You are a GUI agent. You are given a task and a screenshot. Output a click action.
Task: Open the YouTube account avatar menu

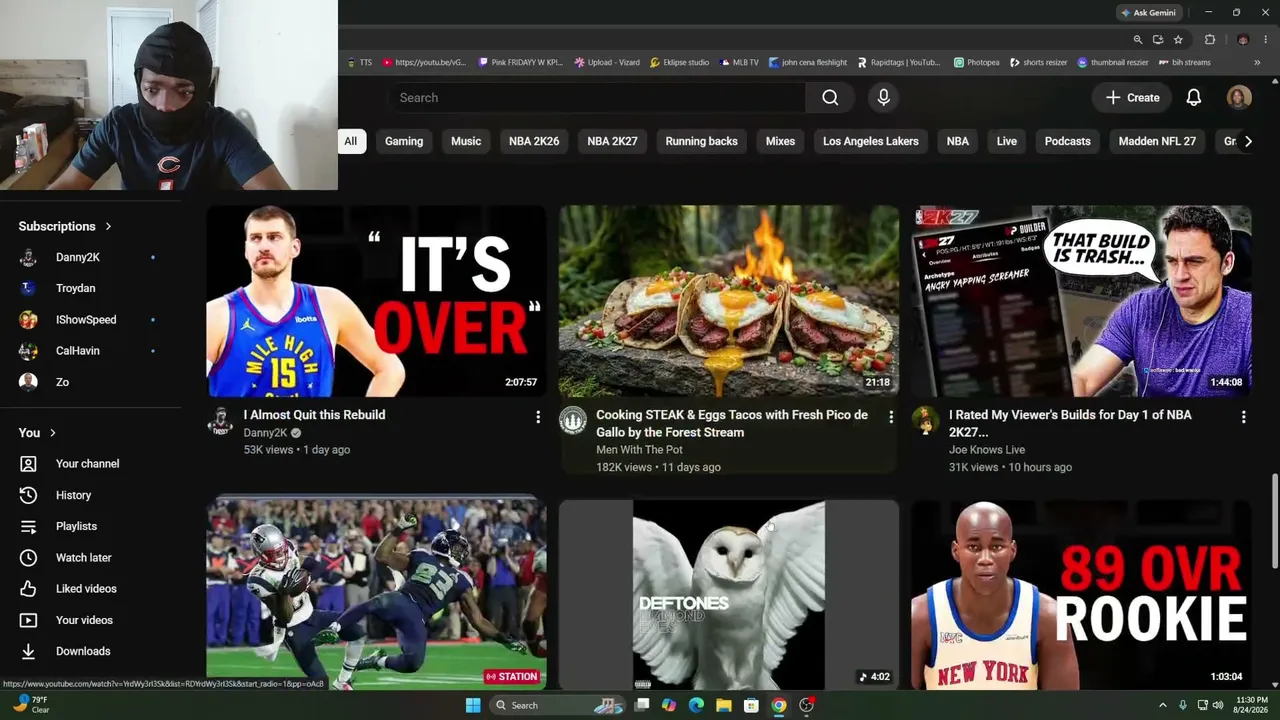(1239, 97)
